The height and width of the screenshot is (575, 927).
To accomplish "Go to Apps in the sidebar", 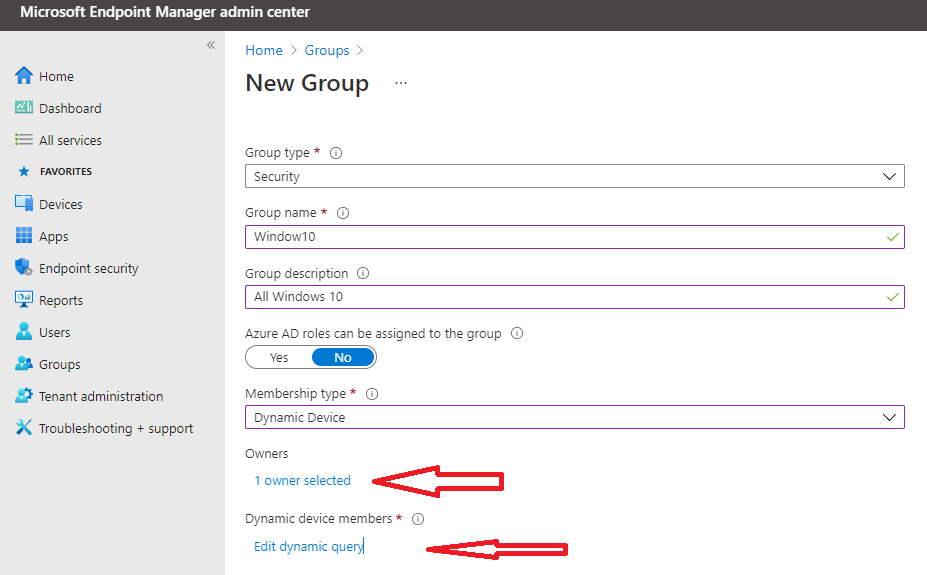I will (x=54, y=237).
